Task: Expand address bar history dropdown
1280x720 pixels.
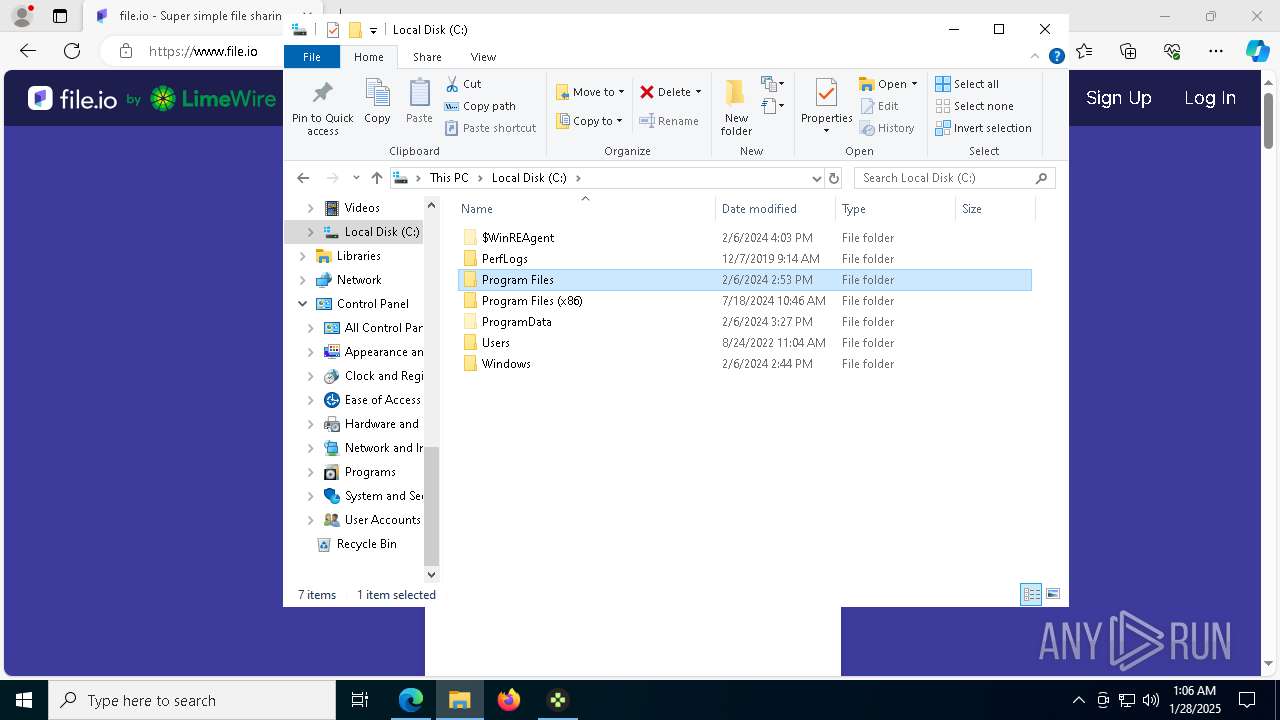Action: click(x=817, y=178)
